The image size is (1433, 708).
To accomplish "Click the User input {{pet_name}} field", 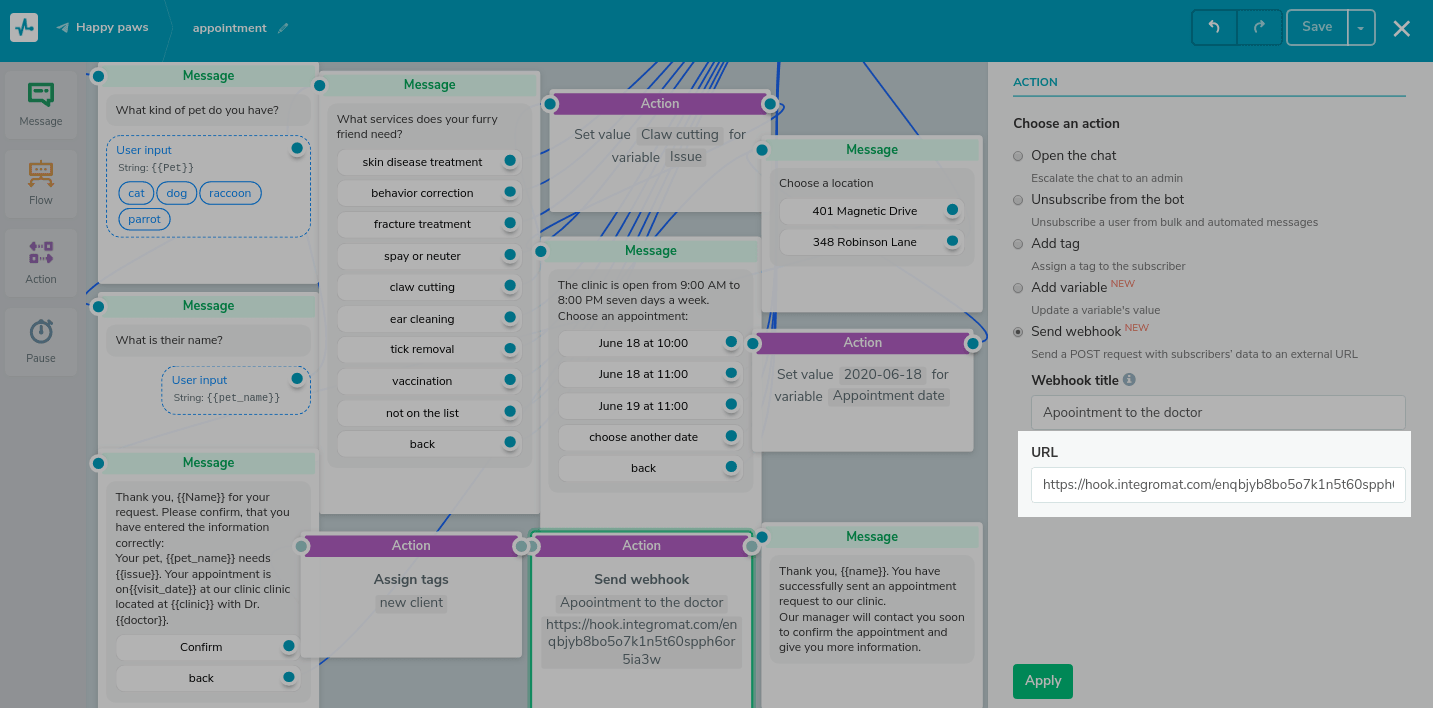I will point(236,390).
